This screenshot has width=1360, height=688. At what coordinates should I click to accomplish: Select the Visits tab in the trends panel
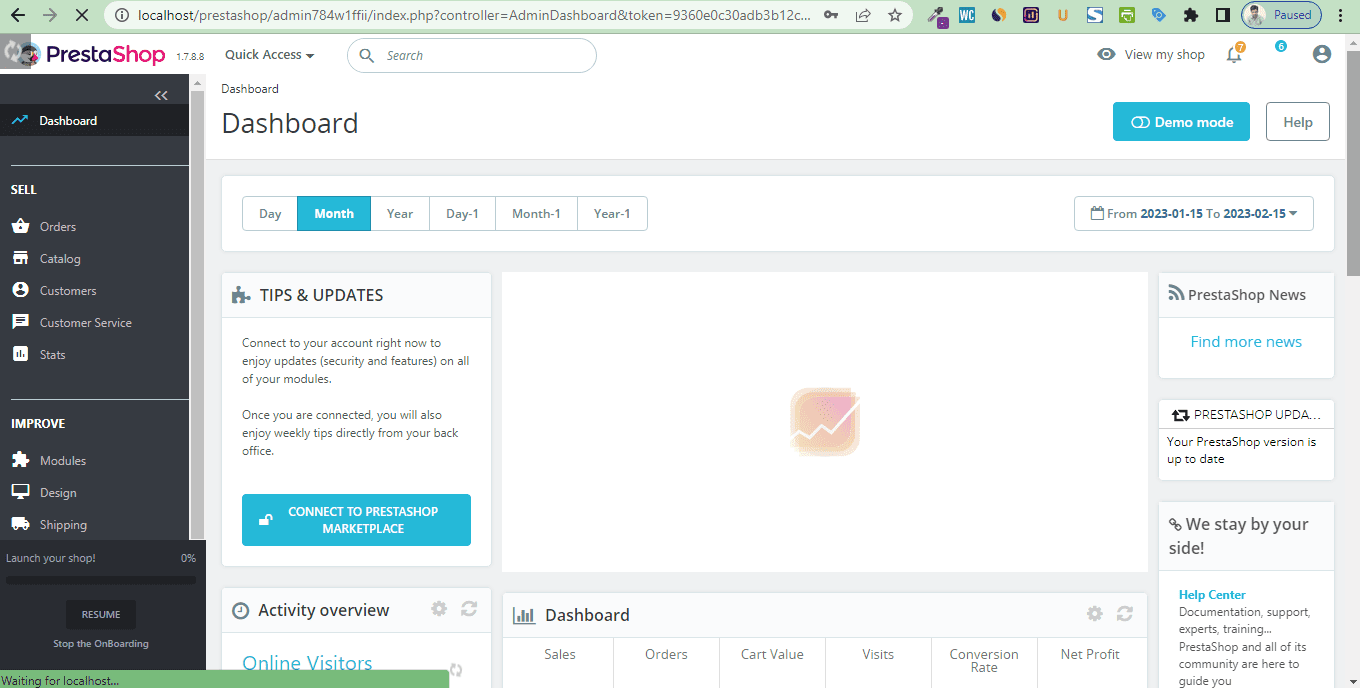pyautogui.click(x=878, y=662)
